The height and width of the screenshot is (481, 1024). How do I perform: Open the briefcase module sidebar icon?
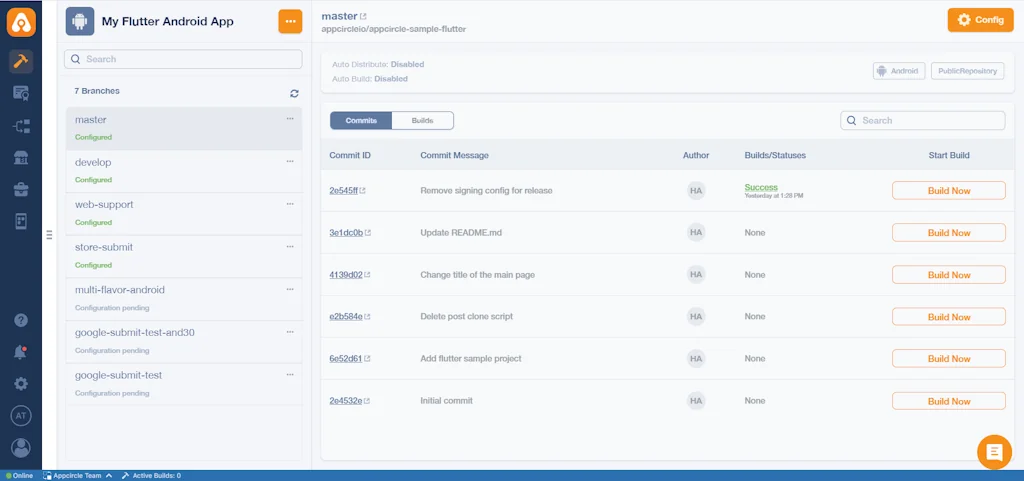tap(21, 190)
